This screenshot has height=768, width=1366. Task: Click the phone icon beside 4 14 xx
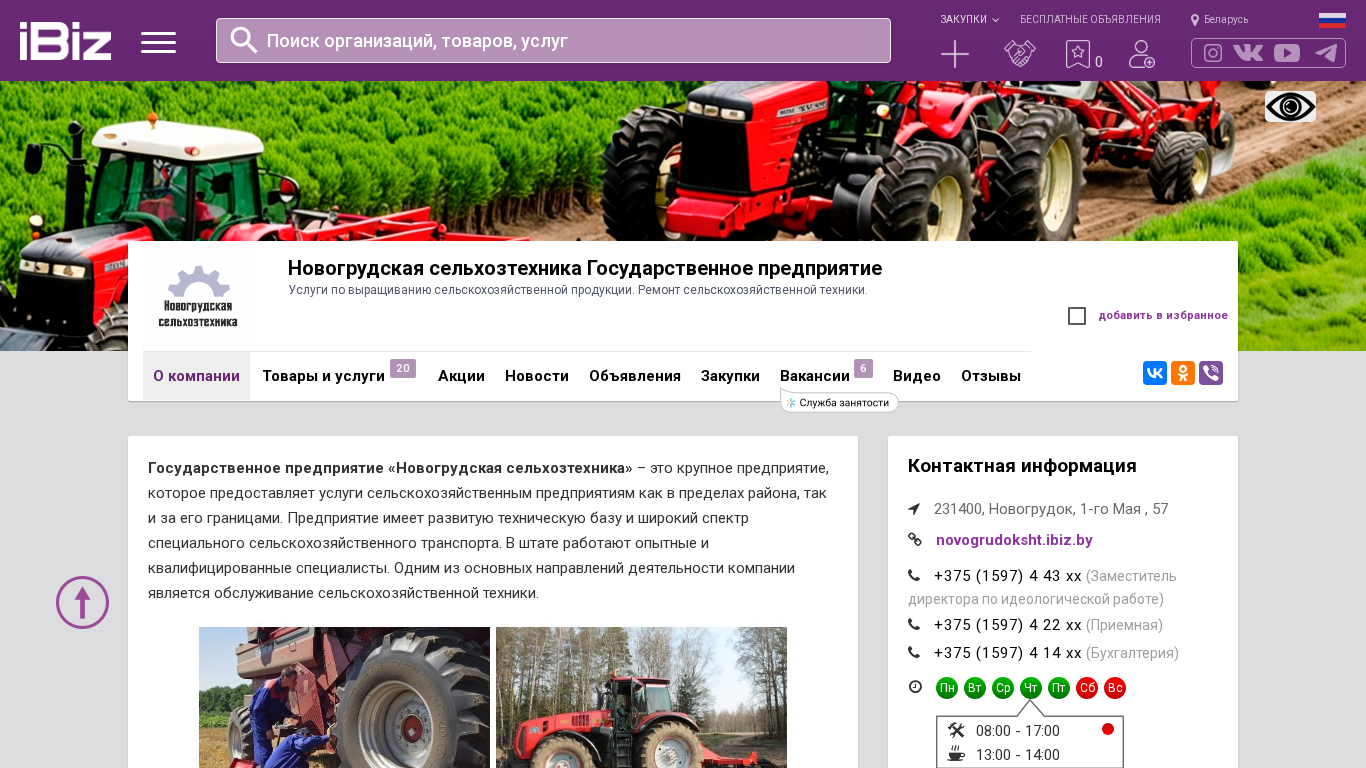click(x=914, y=653)
